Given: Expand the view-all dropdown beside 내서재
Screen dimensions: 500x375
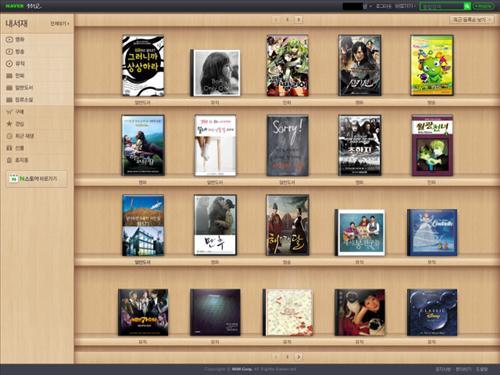Looking at the screenshot, I should click(x=60, y=24).
